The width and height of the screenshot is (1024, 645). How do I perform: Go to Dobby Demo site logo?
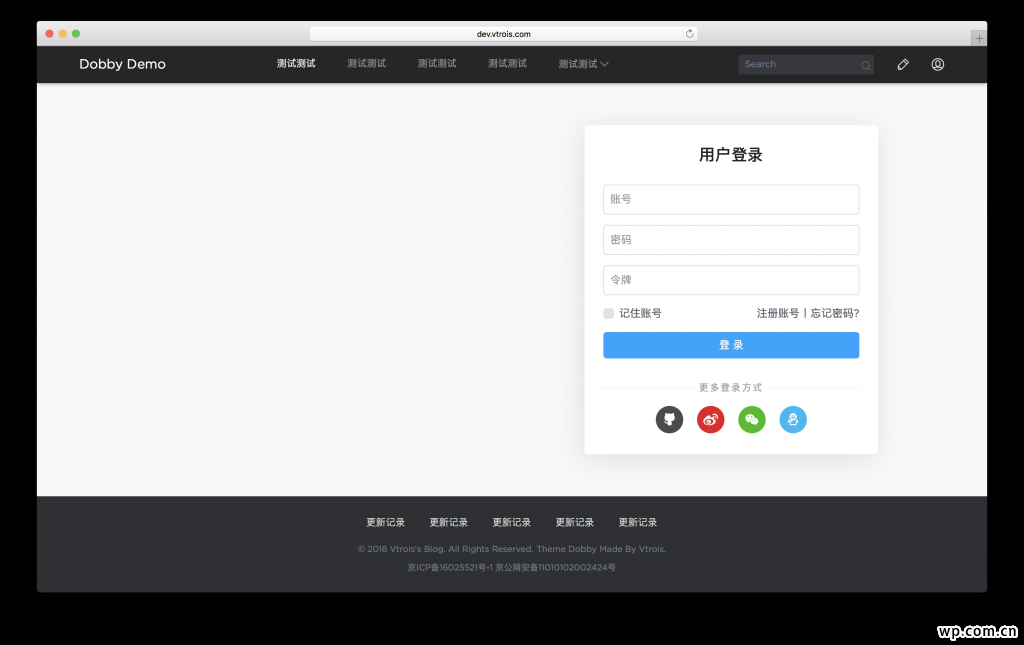click(122, 64)
